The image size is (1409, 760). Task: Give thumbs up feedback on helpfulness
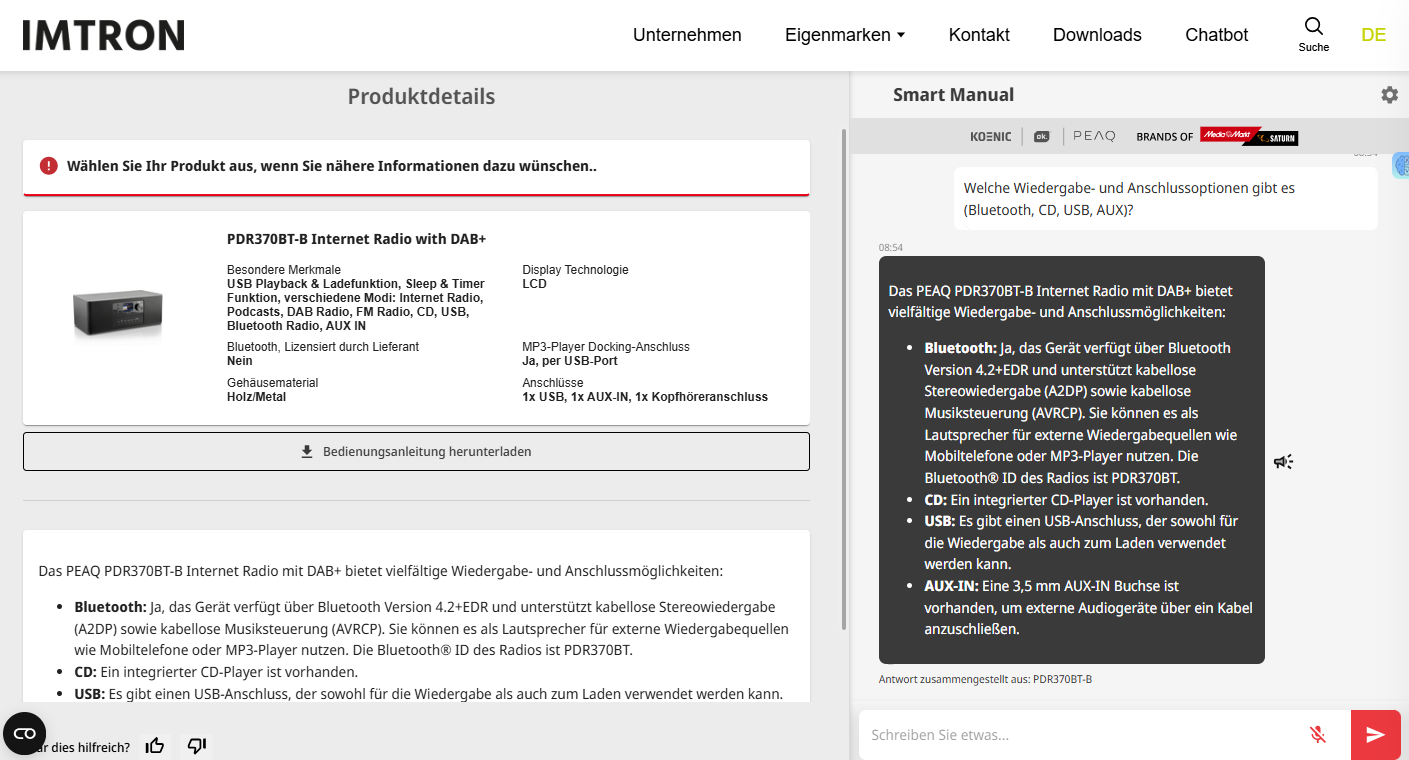coord(155,745)
